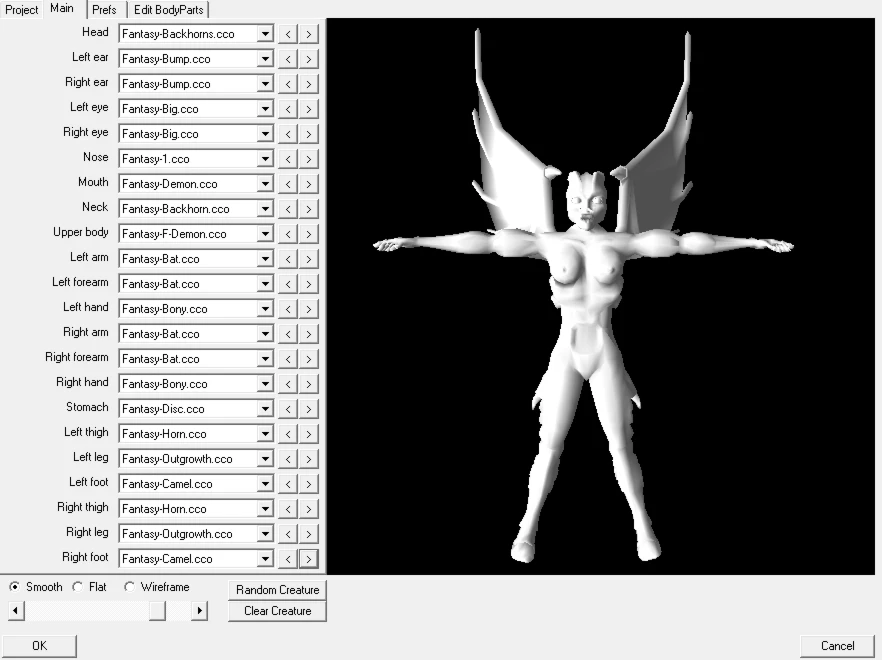Open the Right foot dropdown
Viewport: 882px width, 660px height.
(x=265, y=559)
